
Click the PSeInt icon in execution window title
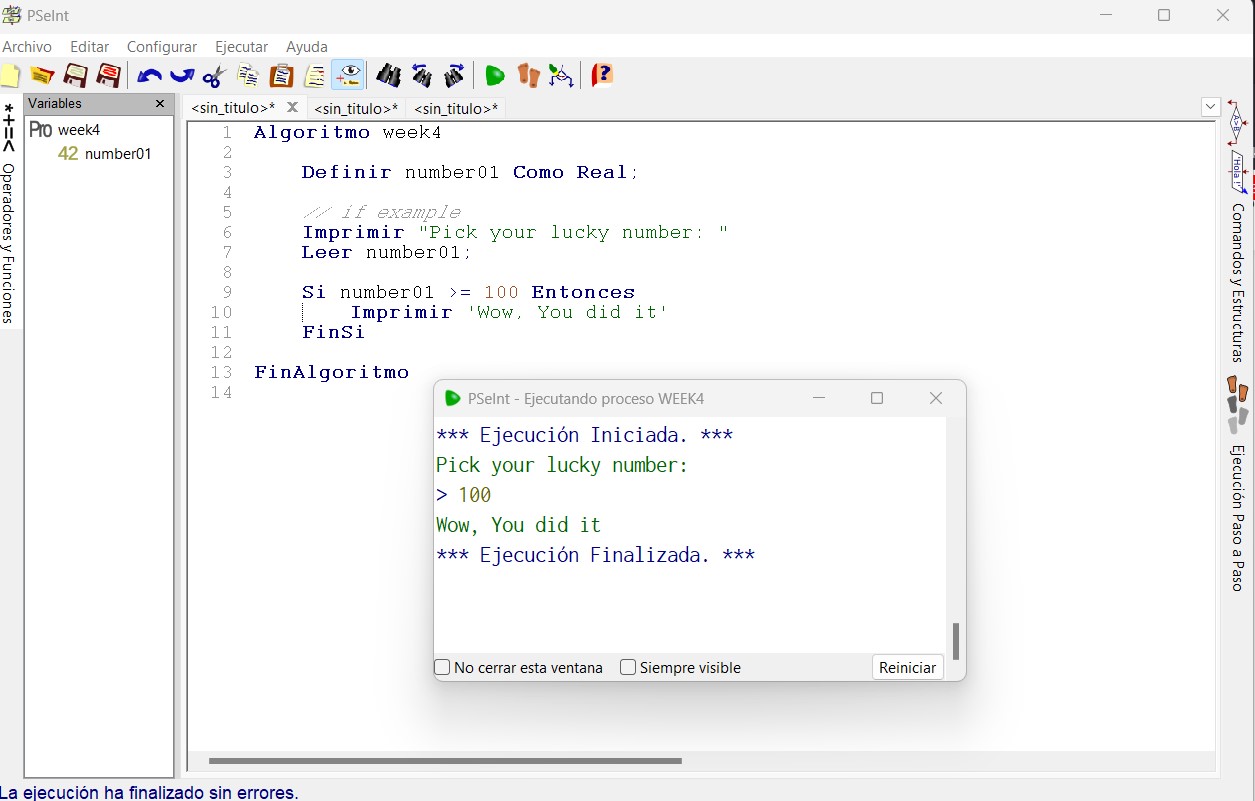[452, 398]
